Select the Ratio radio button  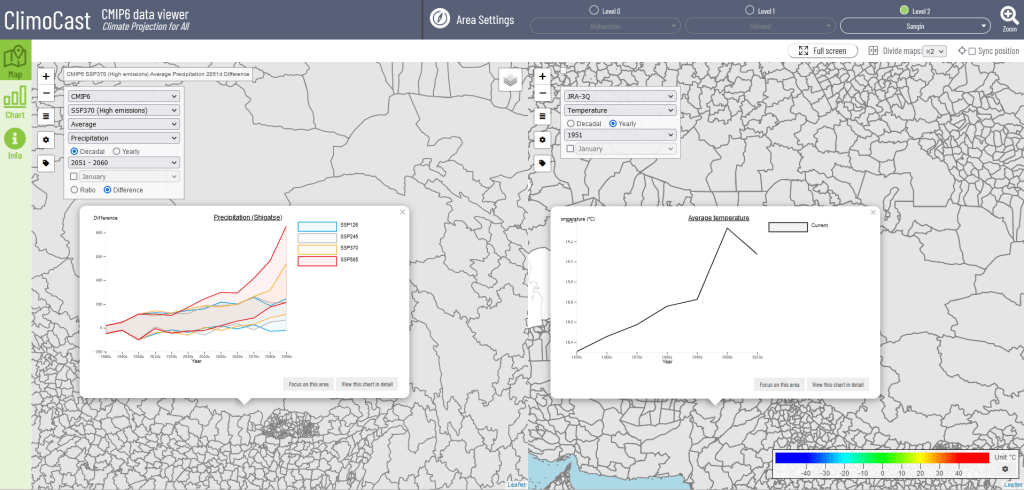tap(74, 189)
